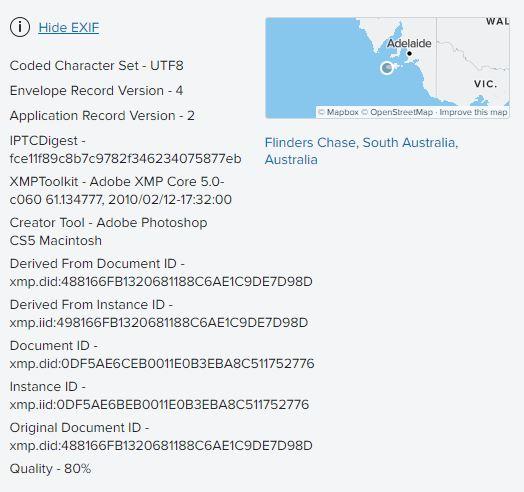The image size is (524, 492).
Task: Click the Quality - 80% entry
Action: 50,469
